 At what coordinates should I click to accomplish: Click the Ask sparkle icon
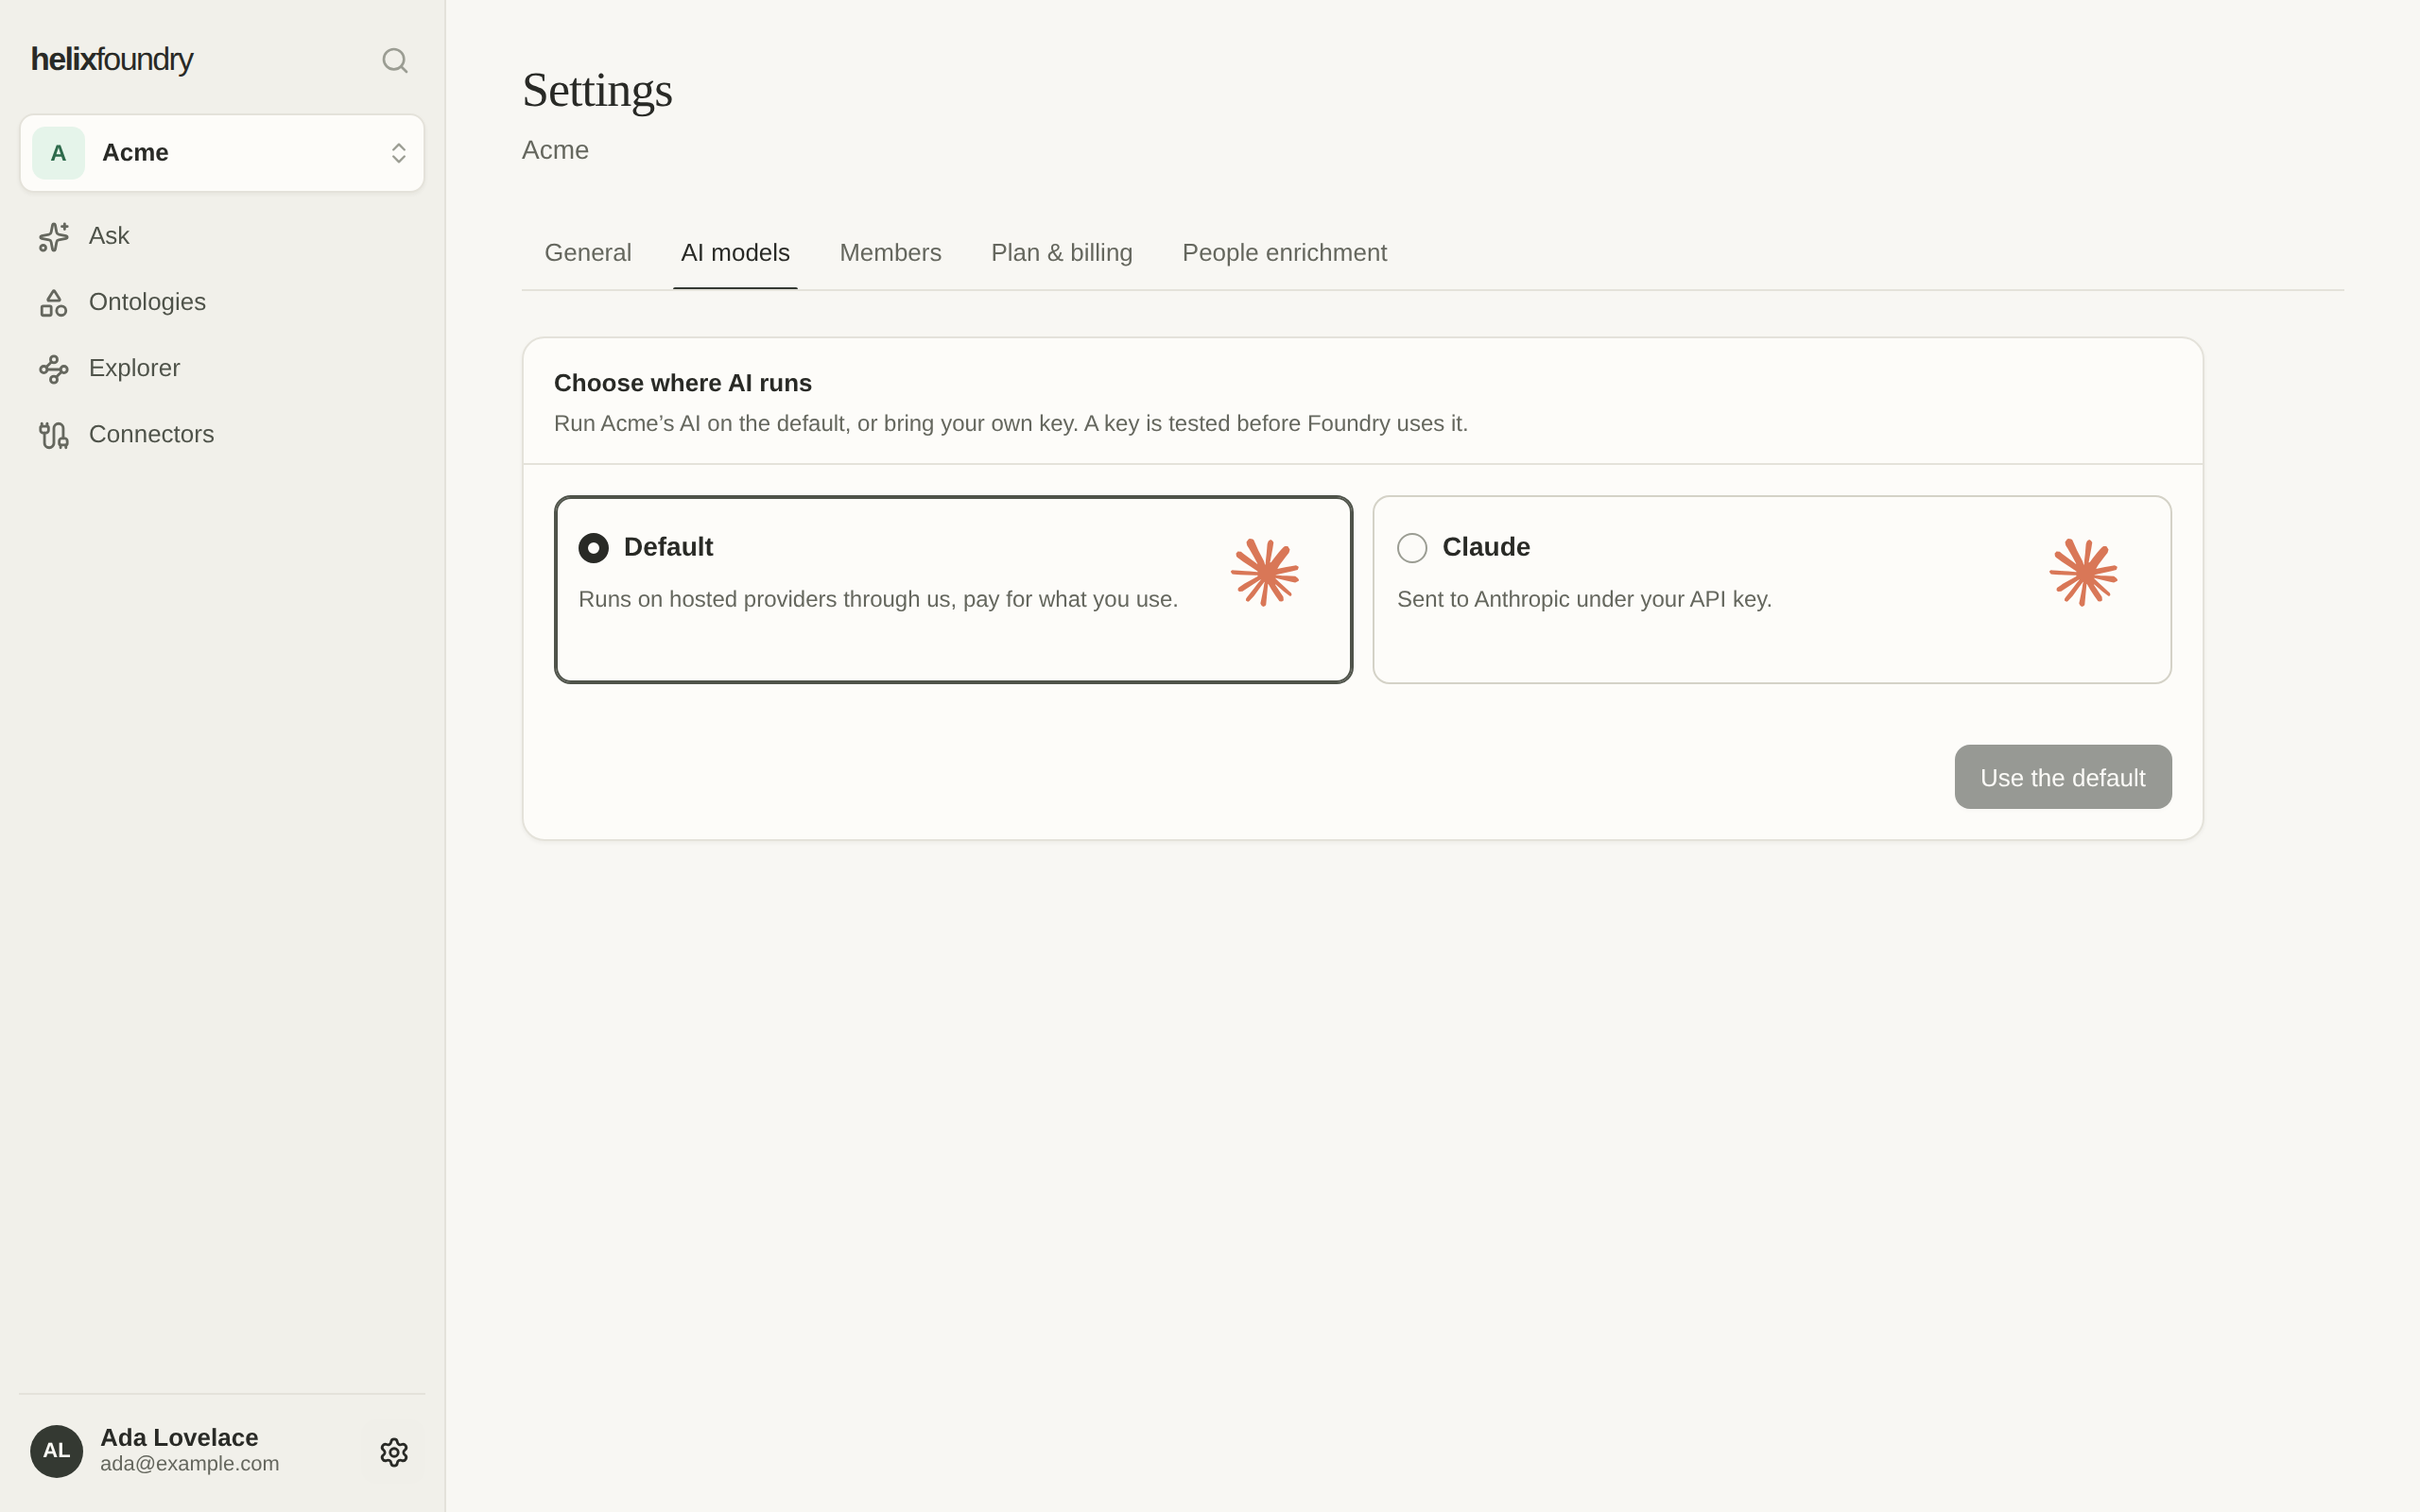pyautogui.click(x=54, y=236)
